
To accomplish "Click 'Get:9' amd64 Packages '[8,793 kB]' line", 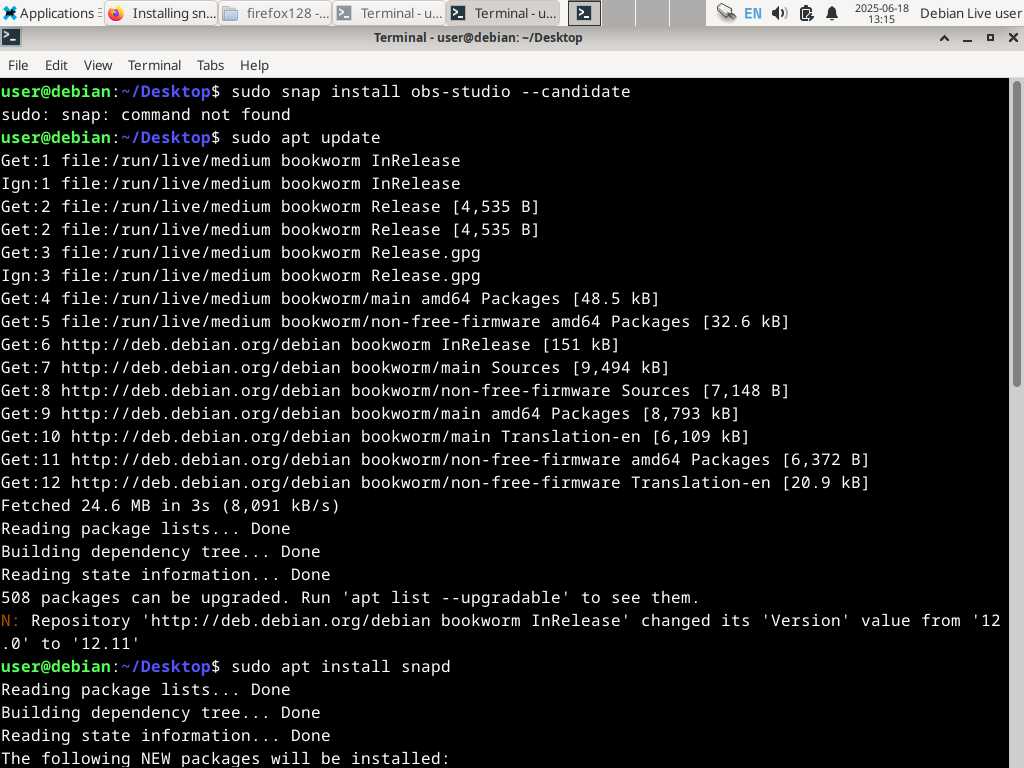I will coord(370,413).
